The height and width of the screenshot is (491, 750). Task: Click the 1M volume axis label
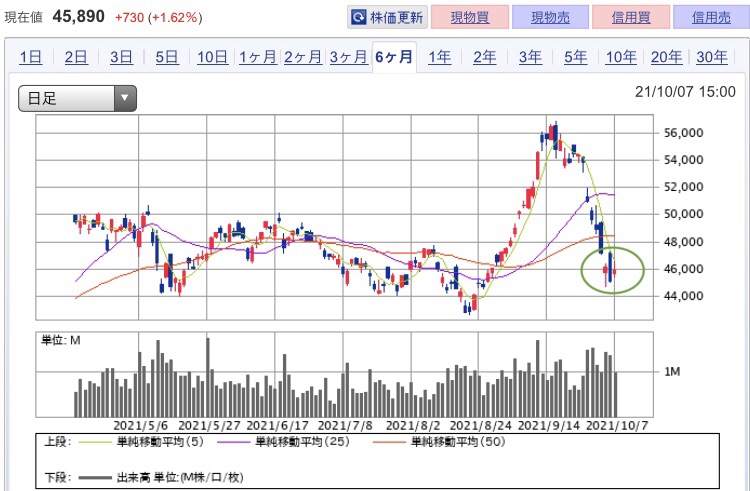(672, 371)
